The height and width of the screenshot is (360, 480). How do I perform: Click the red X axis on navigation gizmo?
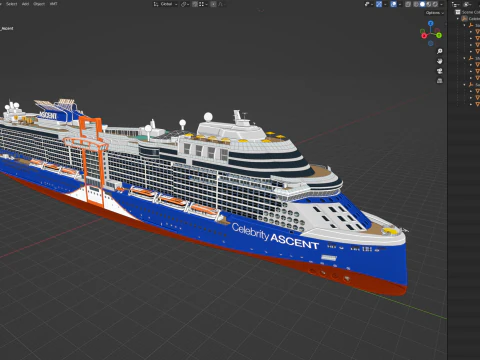424,36
